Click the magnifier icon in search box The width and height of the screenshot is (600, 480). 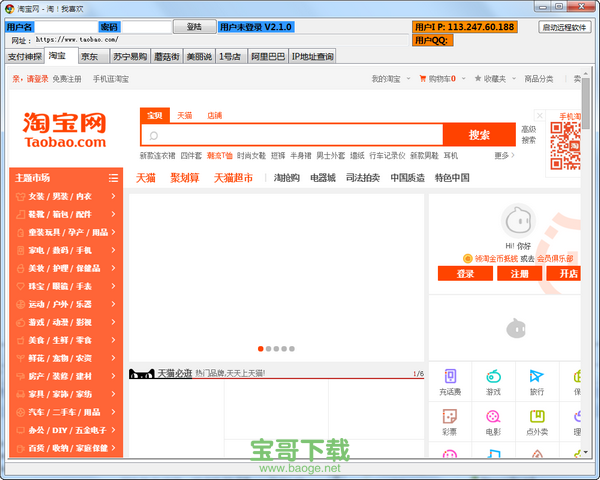click(x=153, y=136)
